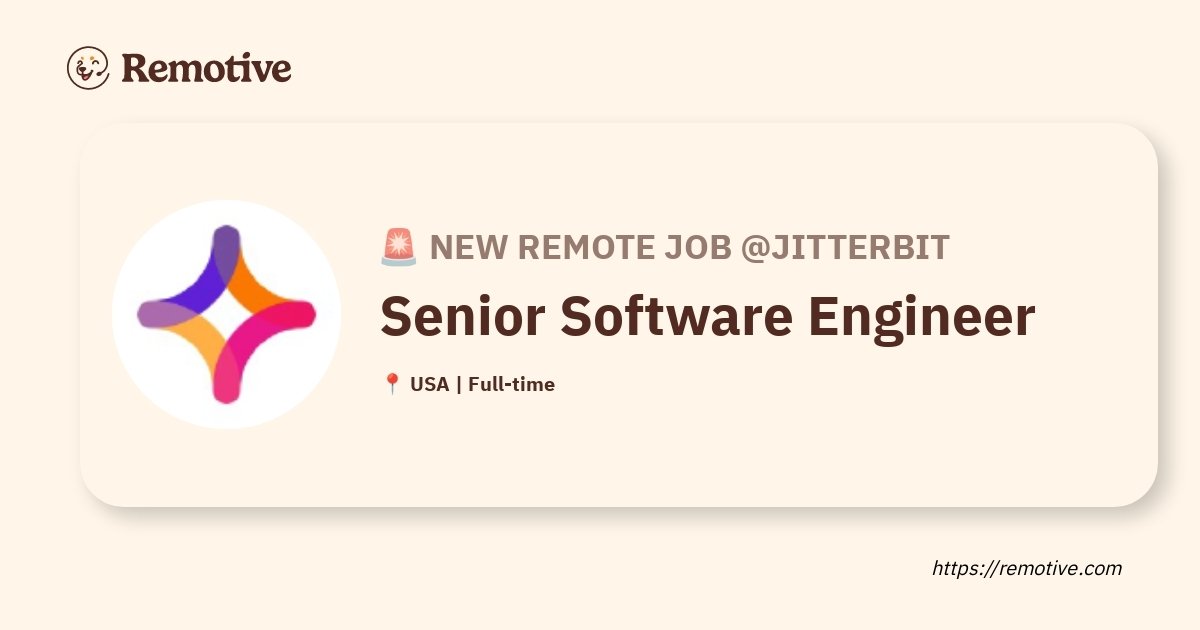Click the @JITTERBIT mention
1200x630 pixels.
(x=845, y=247)
